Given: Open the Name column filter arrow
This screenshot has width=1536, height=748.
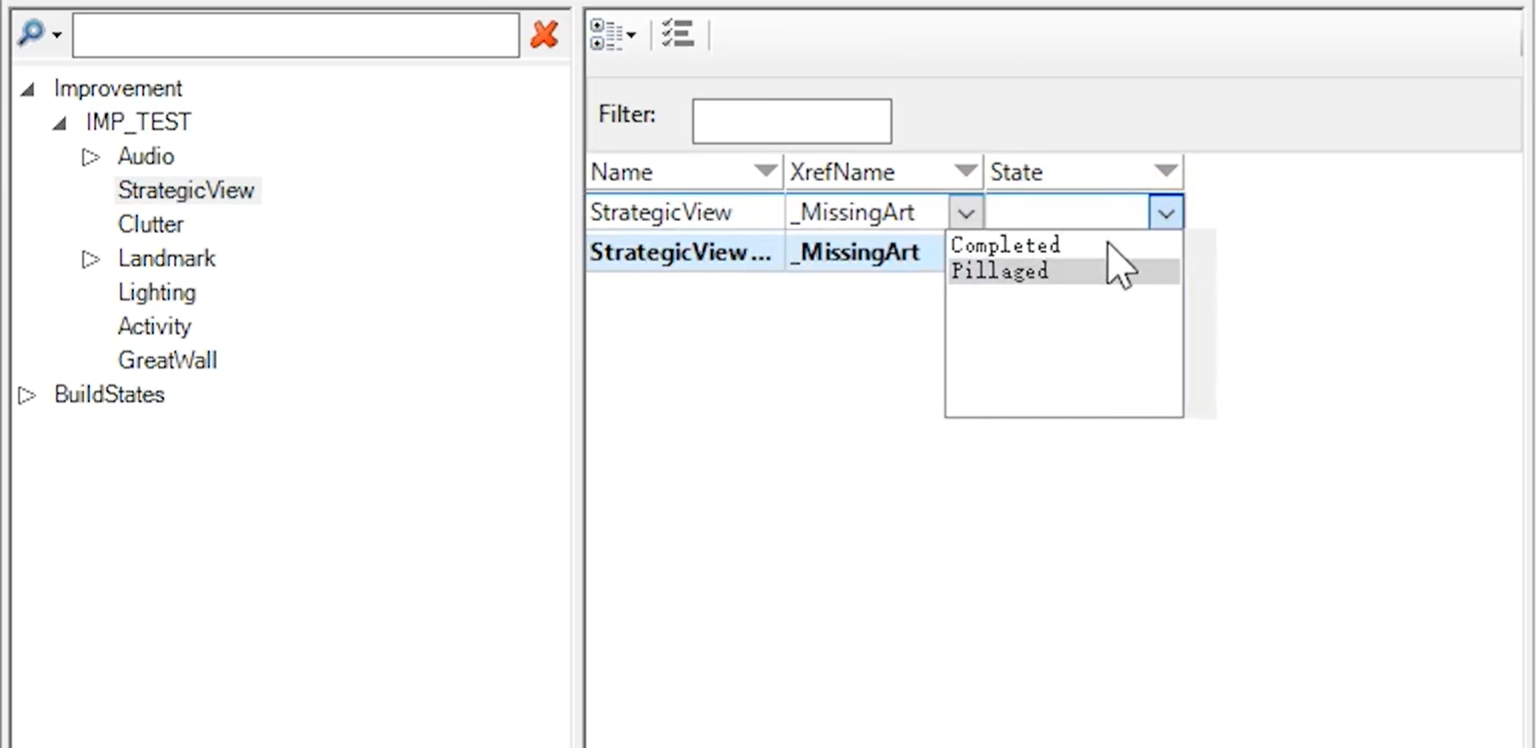Looking at the screenshot, I should point(765,171).
